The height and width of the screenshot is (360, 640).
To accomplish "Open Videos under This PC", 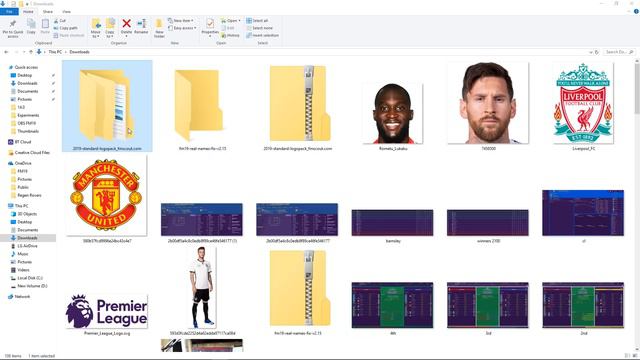I will point(20,270).
